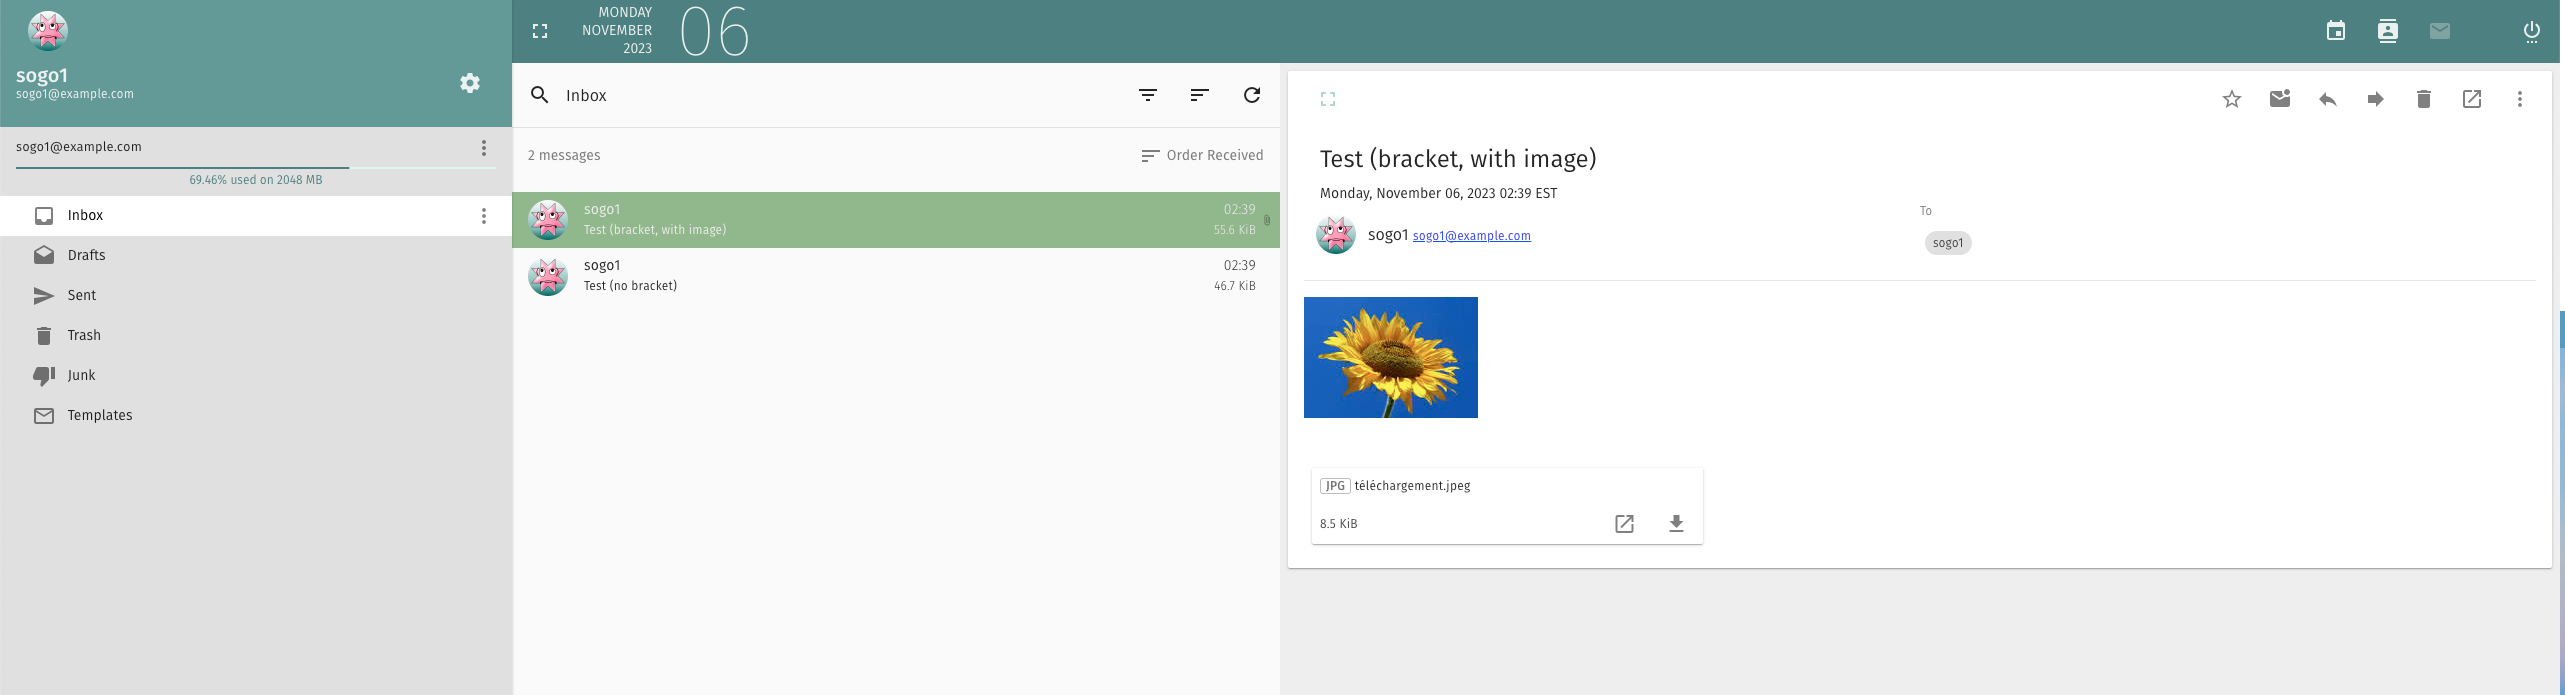Open the Inbox folder options menu
The width and height of the screenshot is (2565, 695).
point(484,216)
